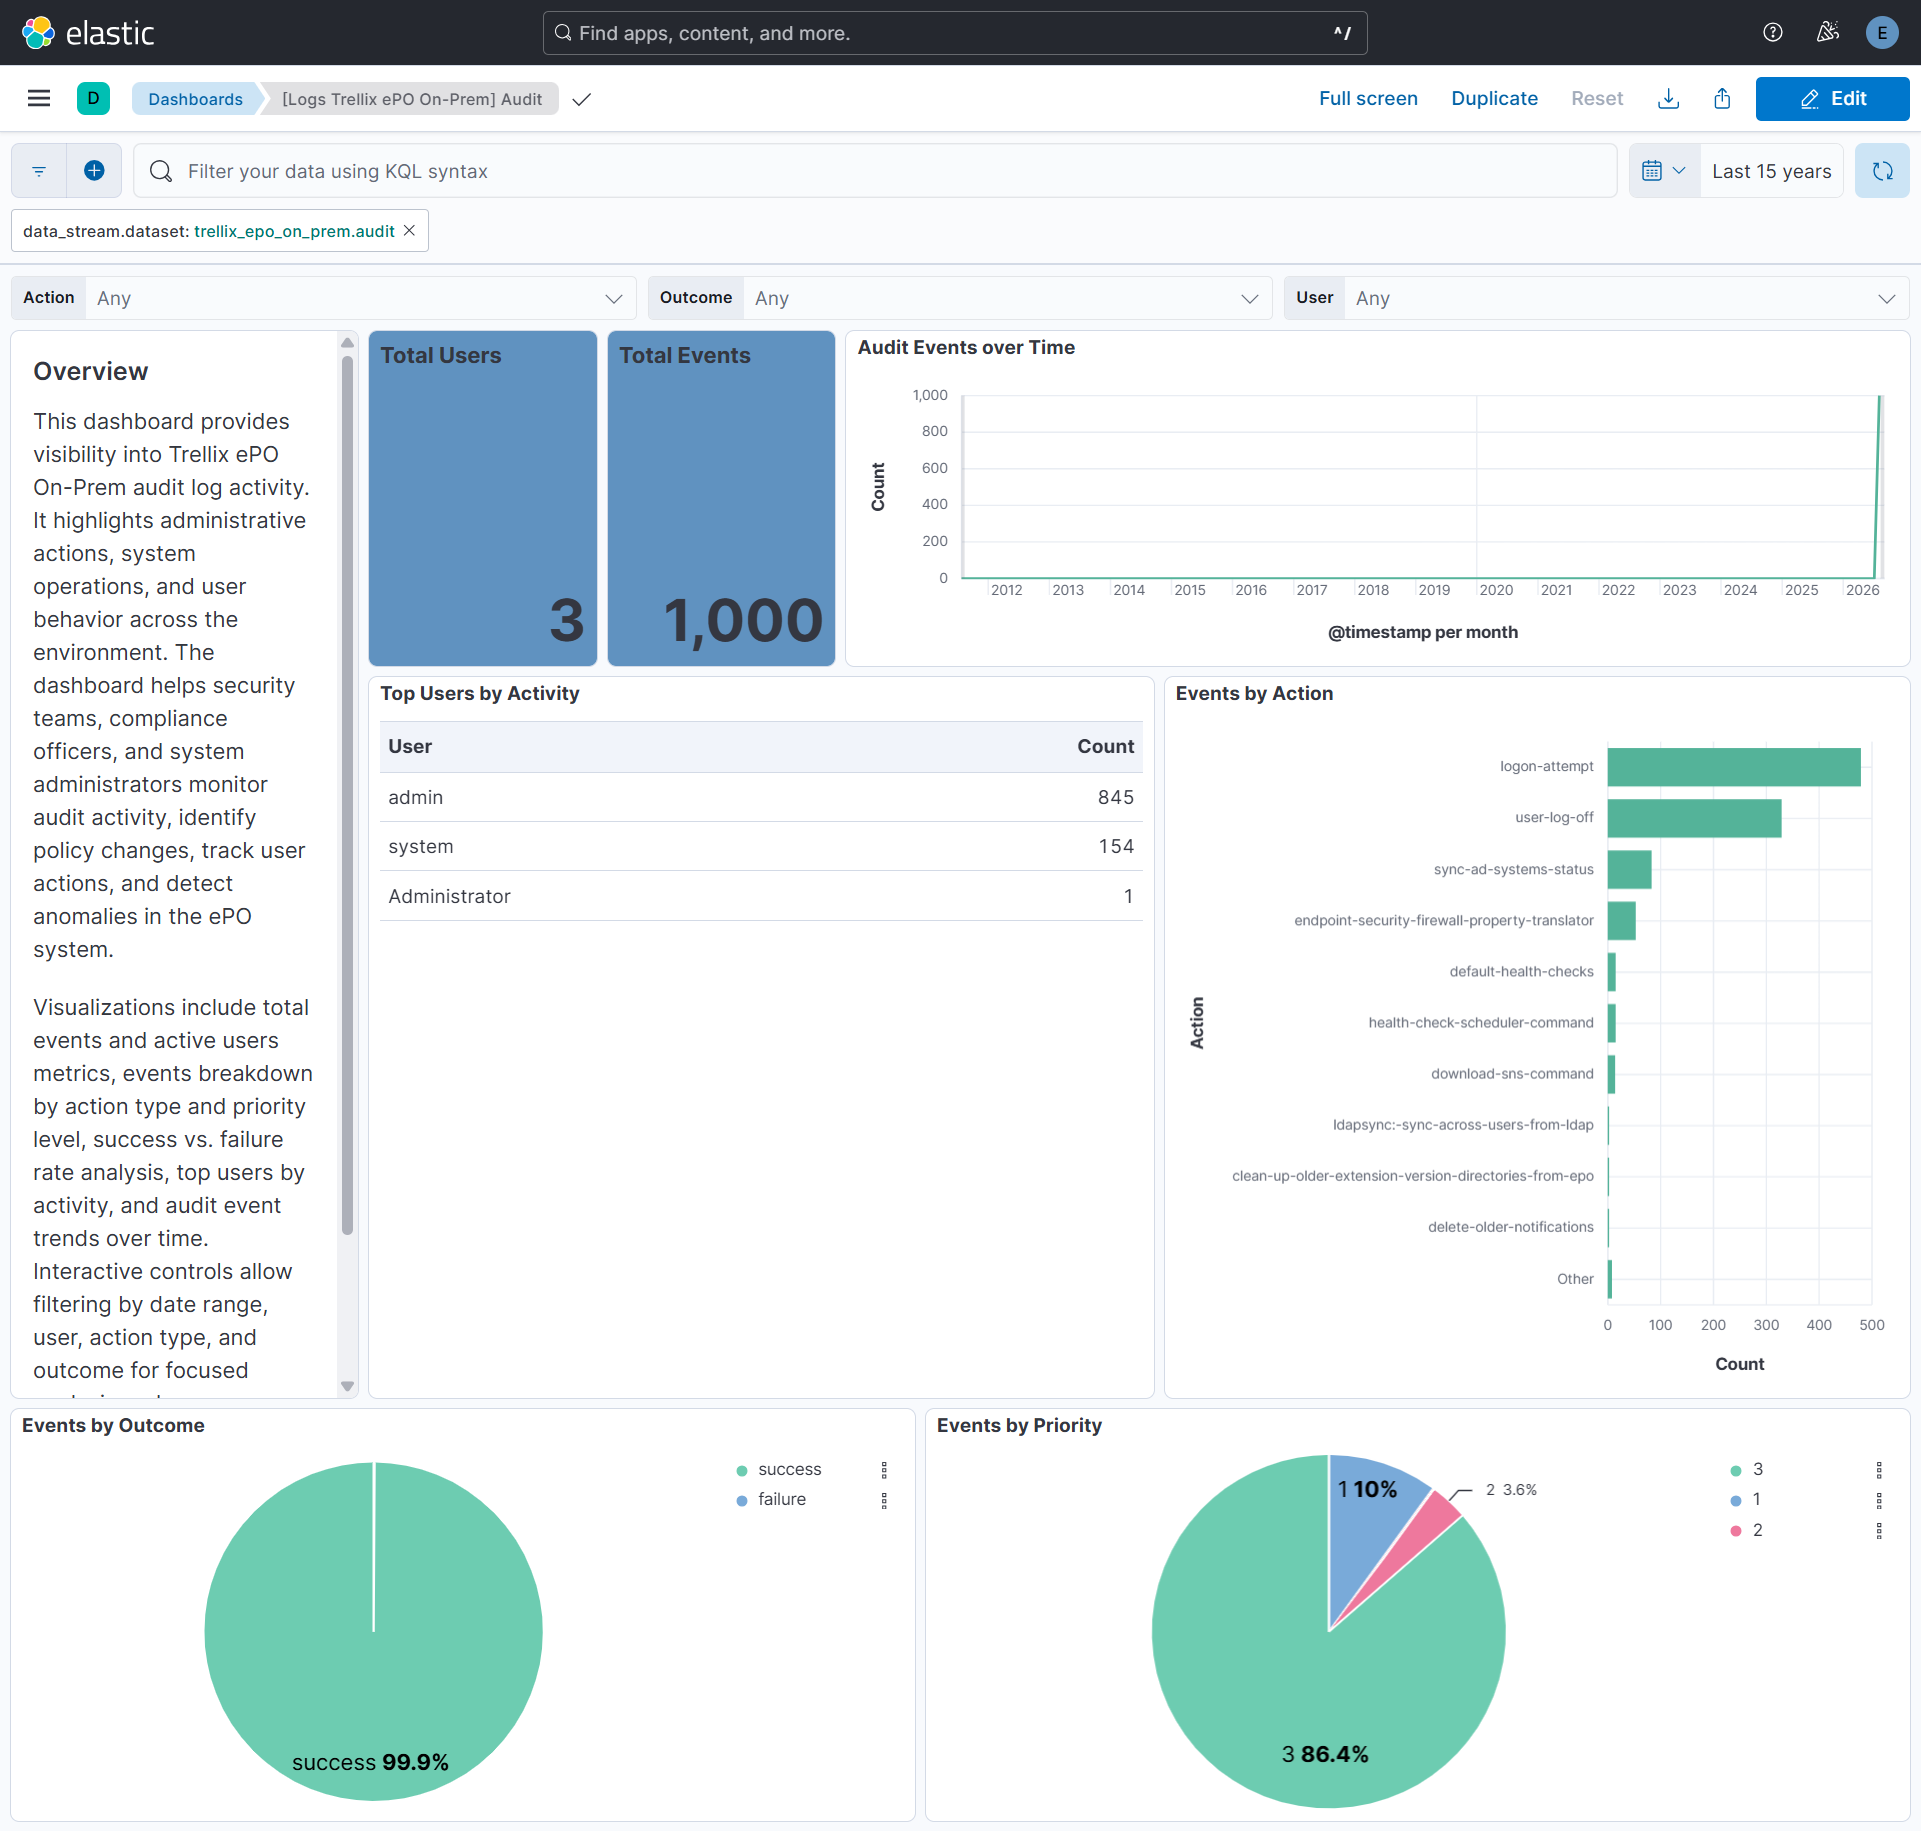Click the failure legend color dot

click(x=742, y=1500)
